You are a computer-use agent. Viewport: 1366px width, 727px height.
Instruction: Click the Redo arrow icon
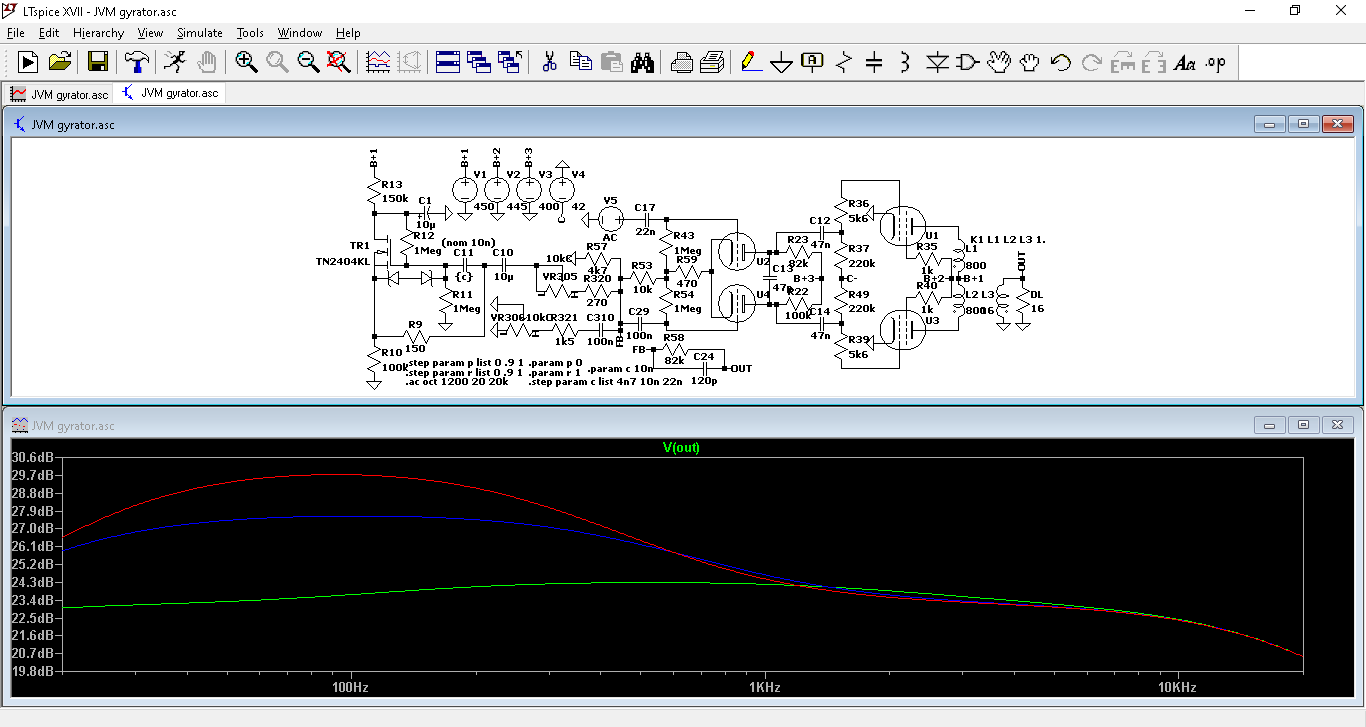(1091, 62)
